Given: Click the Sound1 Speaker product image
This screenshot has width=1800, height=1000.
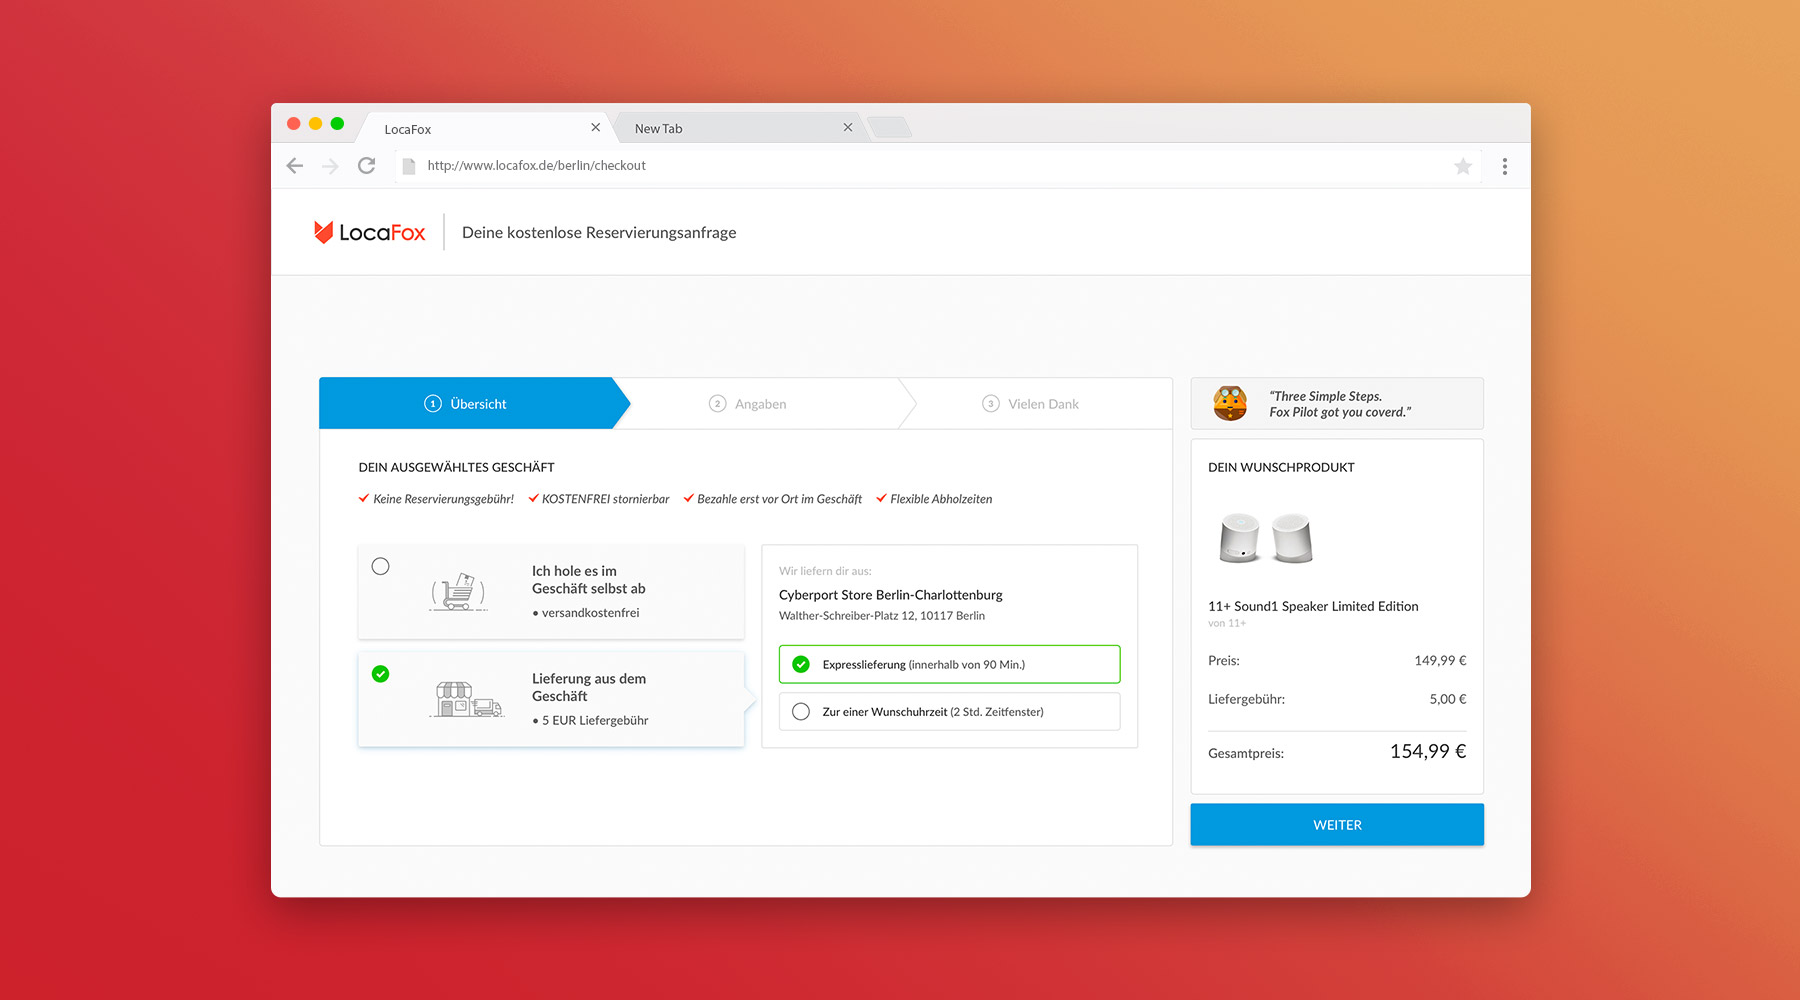Looking at the screenshot, I should pos(1266,538).
